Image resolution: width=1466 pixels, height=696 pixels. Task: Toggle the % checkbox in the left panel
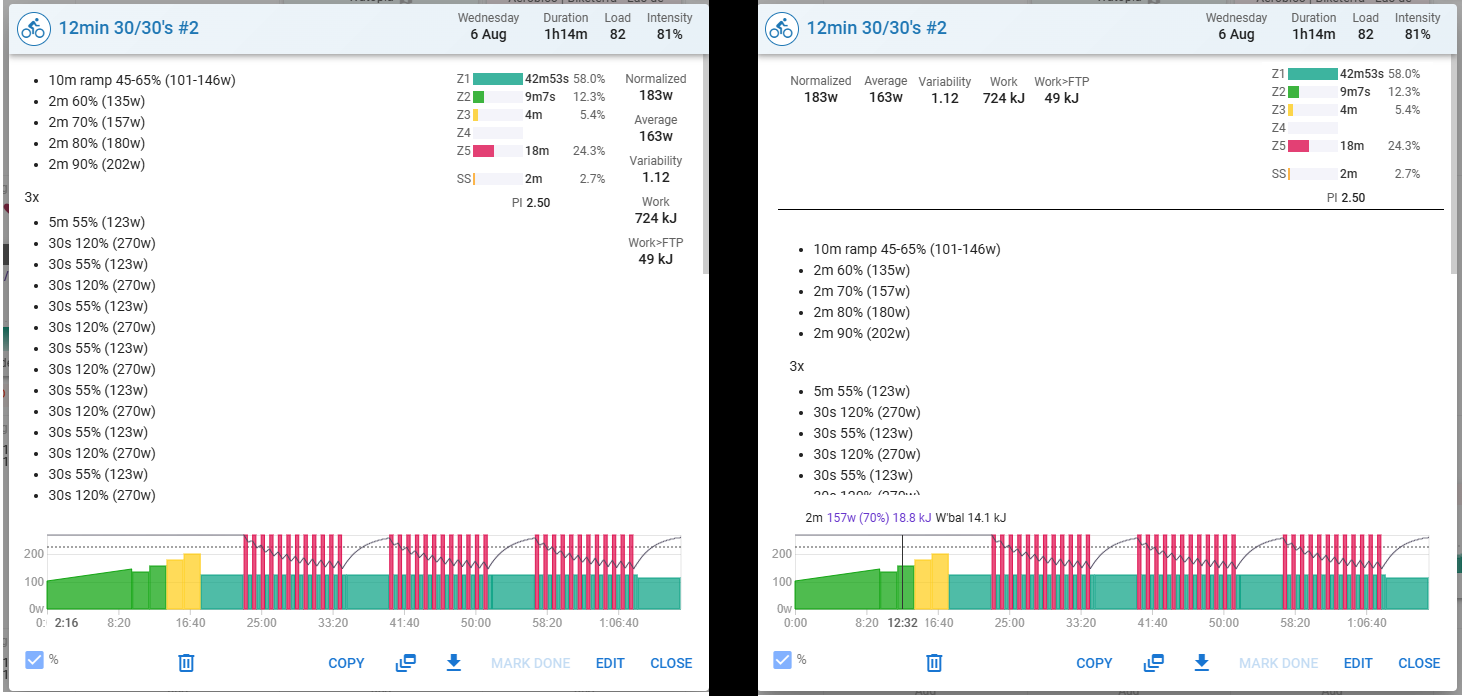(x=35, y=660)
